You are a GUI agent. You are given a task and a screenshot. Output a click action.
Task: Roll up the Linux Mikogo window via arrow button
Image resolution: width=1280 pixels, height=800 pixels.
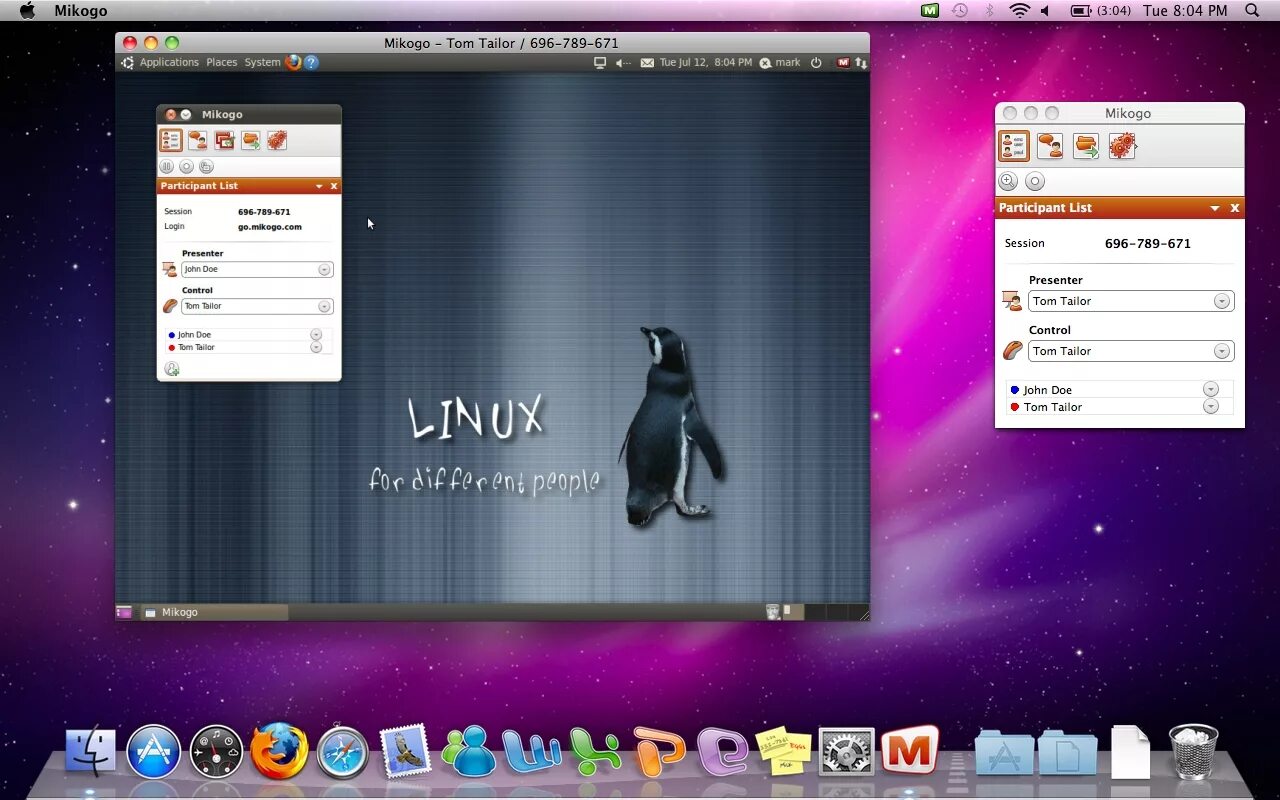(186, 115)
